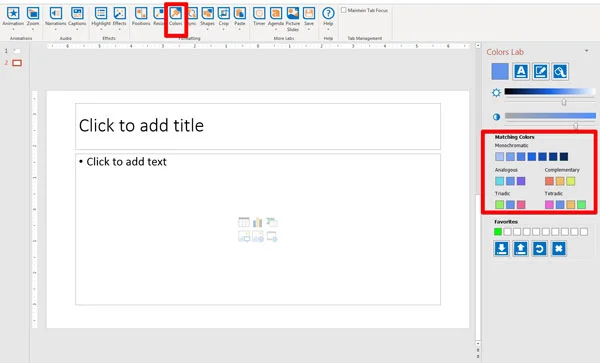Click the 'Click to add title' placeholder
Image resolution: width=600 pixels, height=363 pixels.
coord(258,126)
